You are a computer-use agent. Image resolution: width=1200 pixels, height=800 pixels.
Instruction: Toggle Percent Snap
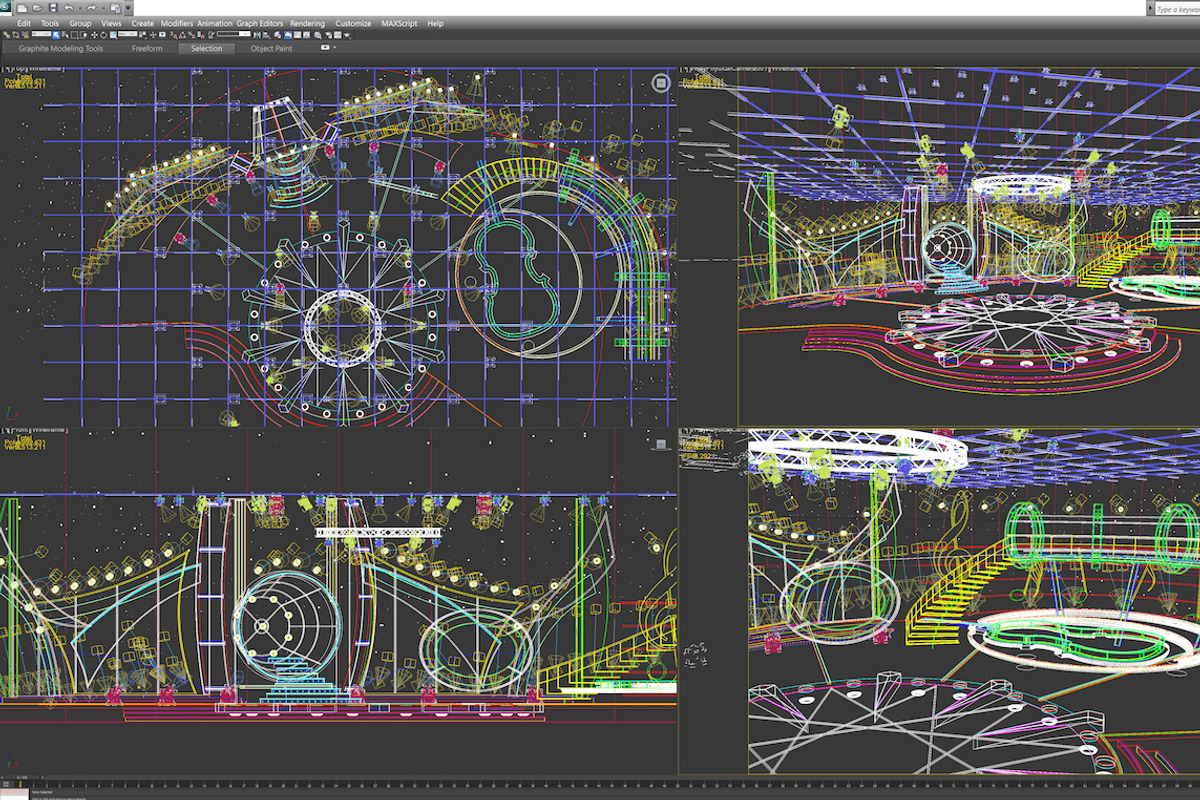(190, 34)
